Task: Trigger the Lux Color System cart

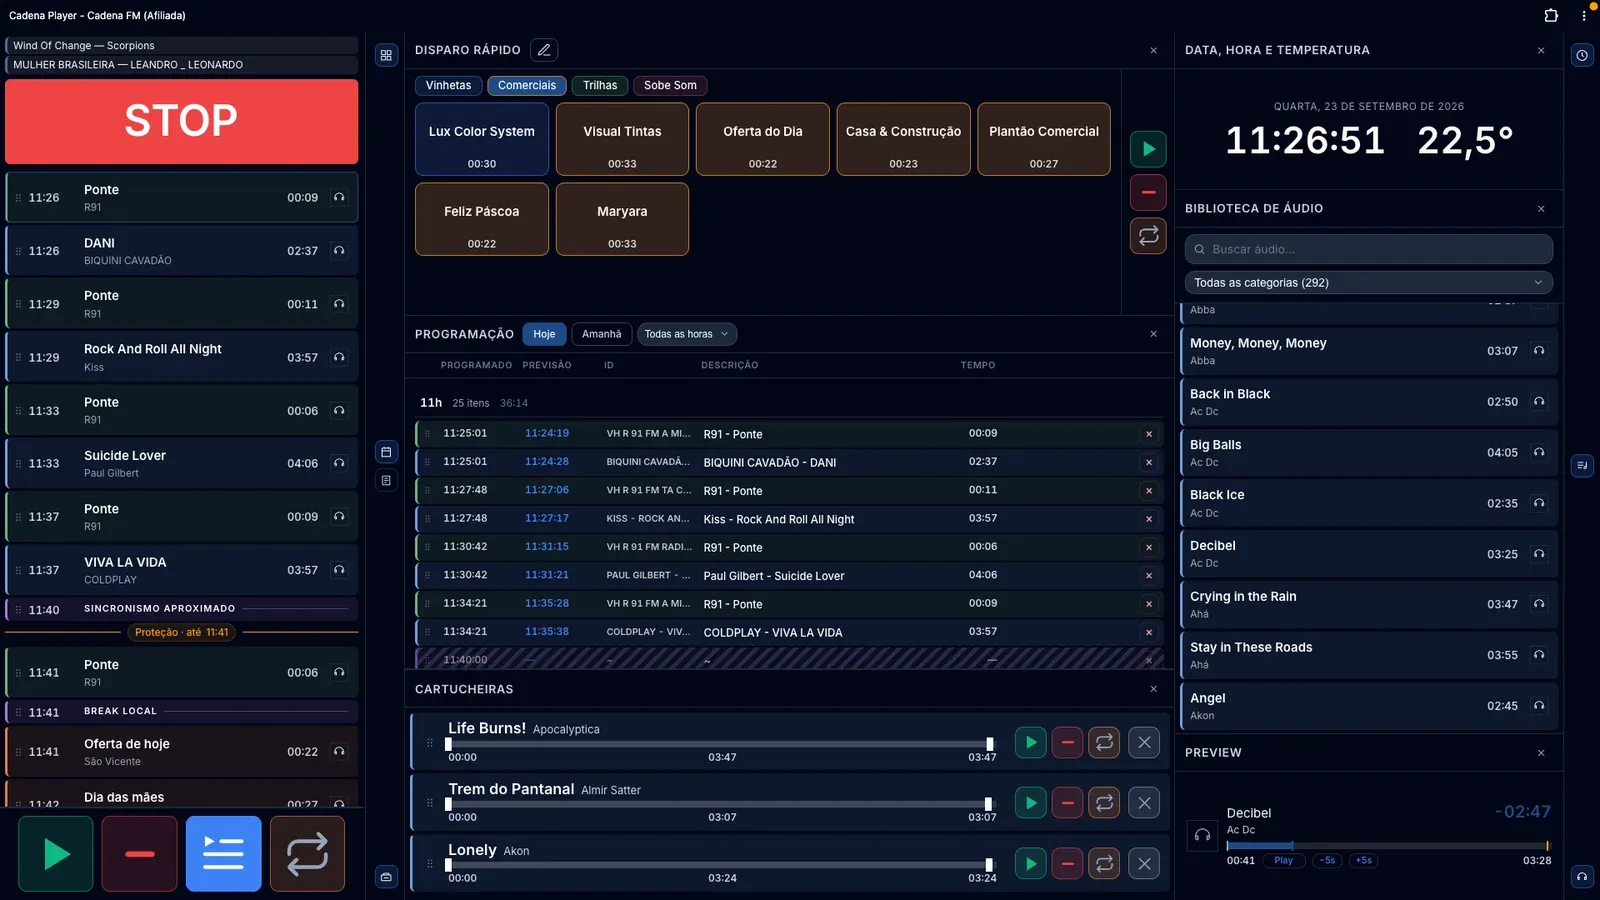Action: click(482, 139)
